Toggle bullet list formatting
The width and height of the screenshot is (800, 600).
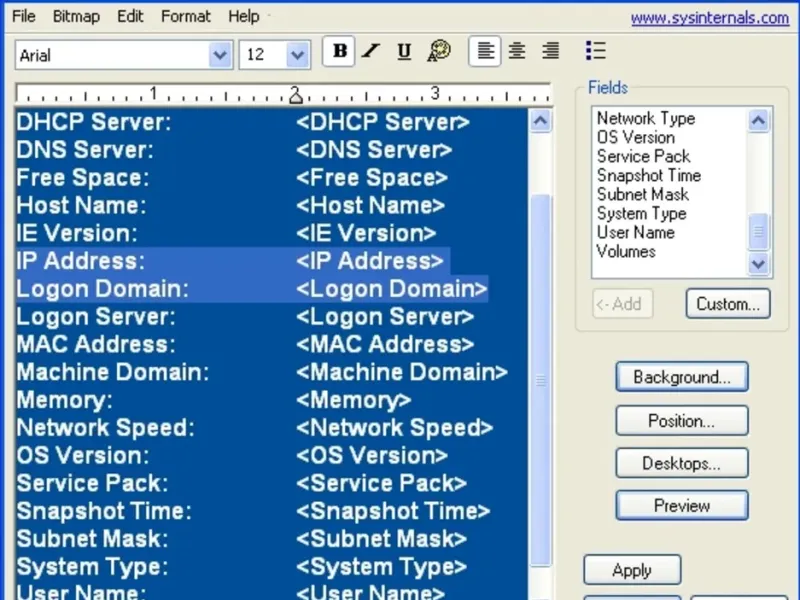point(596,51)
